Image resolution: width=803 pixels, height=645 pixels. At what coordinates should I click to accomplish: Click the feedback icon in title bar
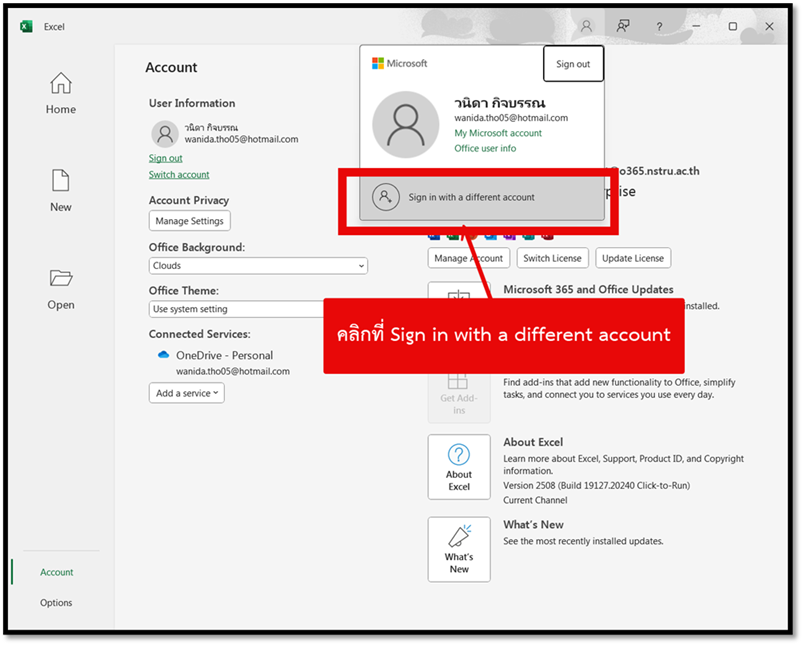623,27
